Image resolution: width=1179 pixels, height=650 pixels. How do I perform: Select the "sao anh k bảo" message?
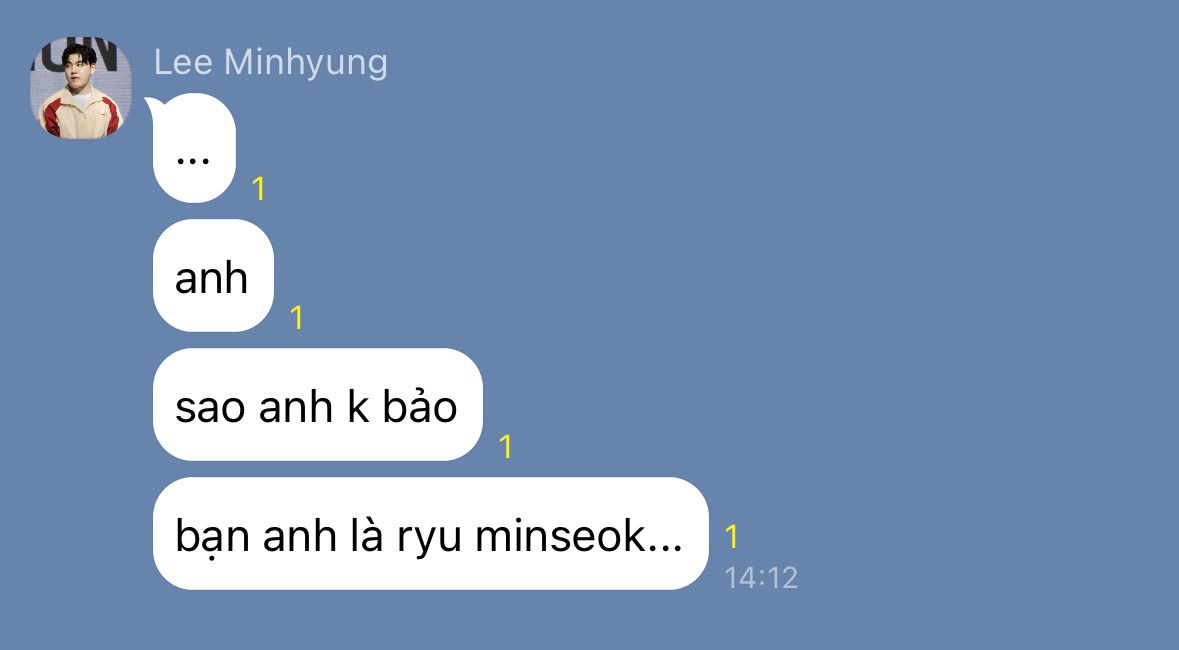point(317,405)
